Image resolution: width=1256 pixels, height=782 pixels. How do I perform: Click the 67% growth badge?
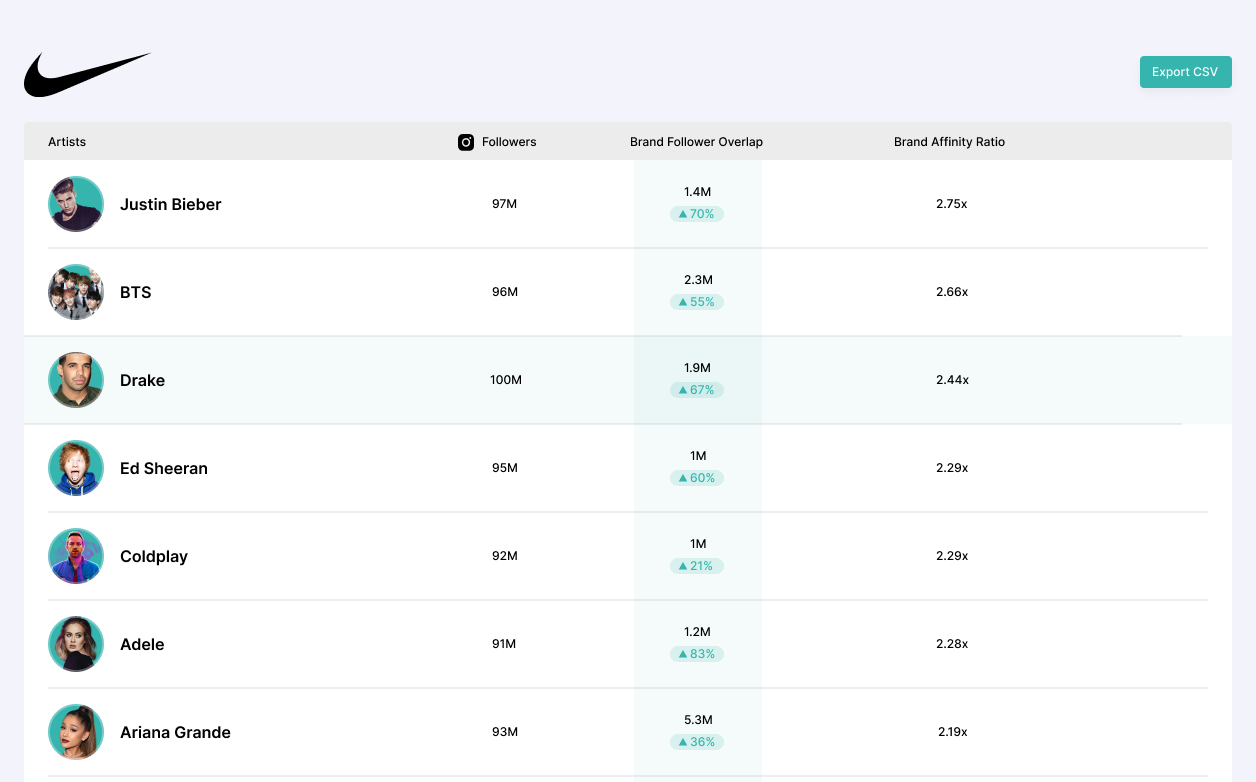tap(697, 390)
